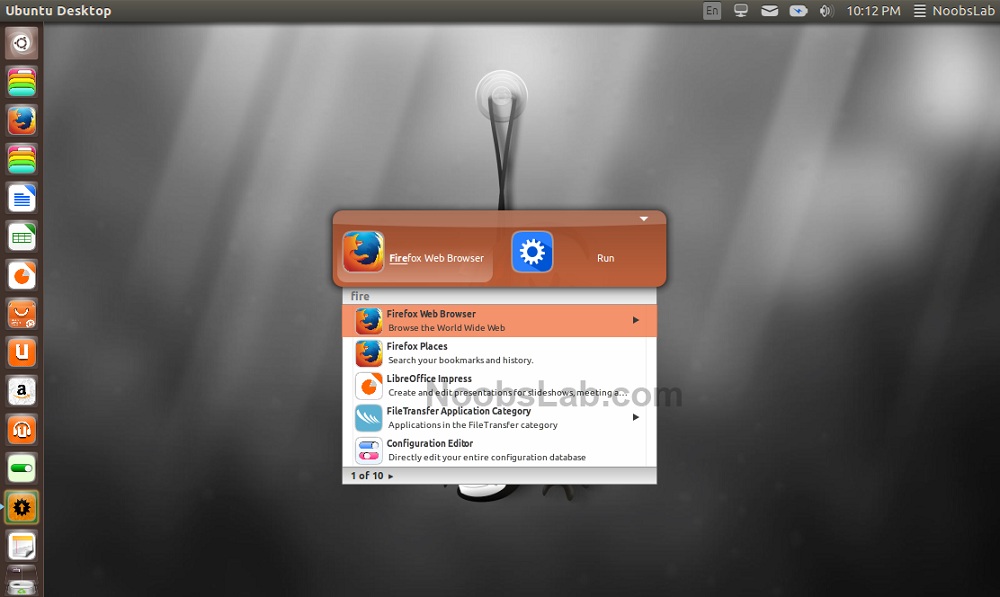1000x597 pixels.
Task: Select Firefox Places result
Action: coord(499,353)
